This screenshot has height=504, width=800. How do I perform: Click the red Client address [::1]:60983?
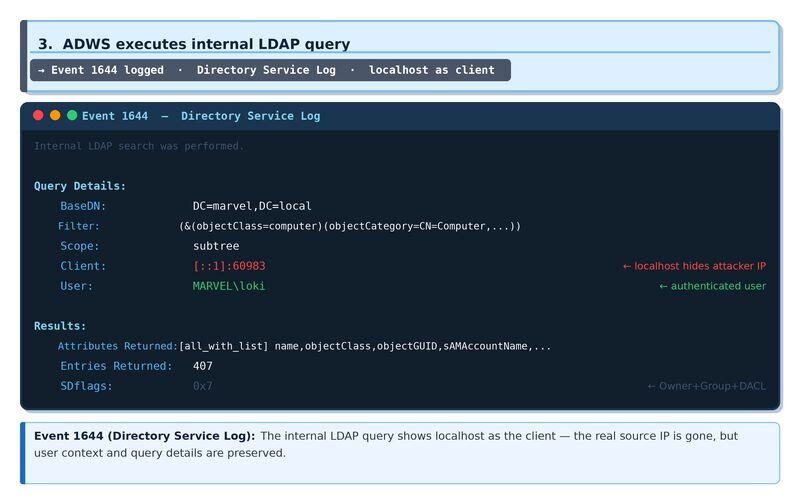pos(229,266)
